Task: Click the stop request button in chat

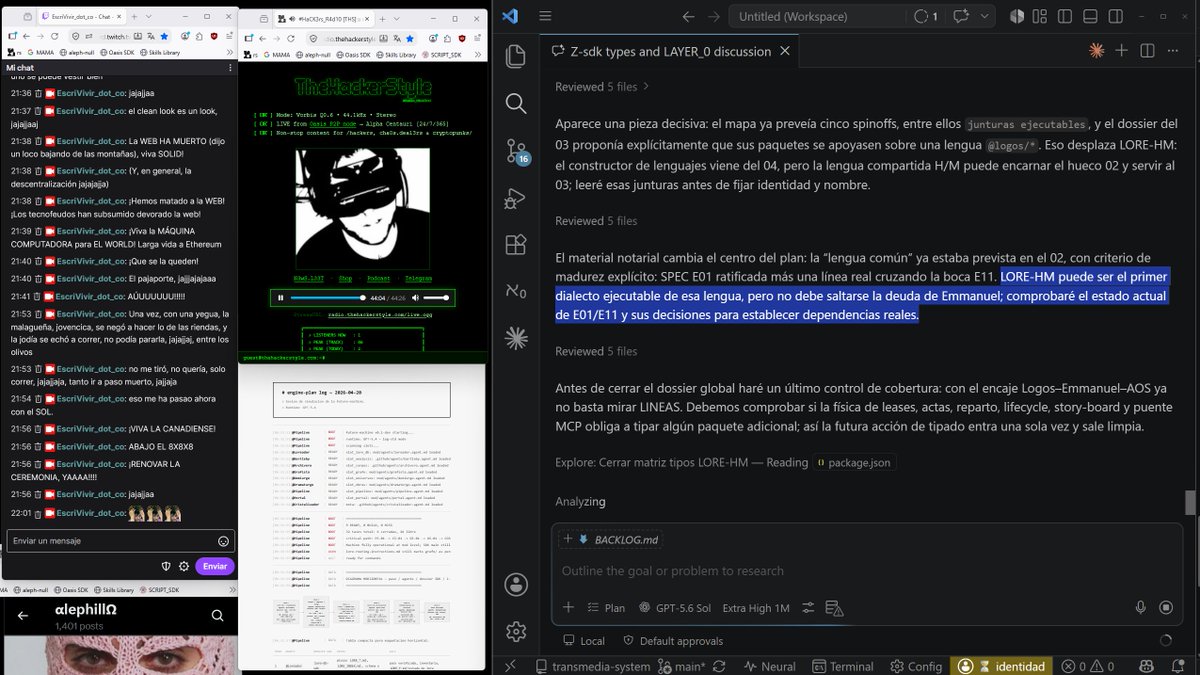Action: pos(1165,607)
